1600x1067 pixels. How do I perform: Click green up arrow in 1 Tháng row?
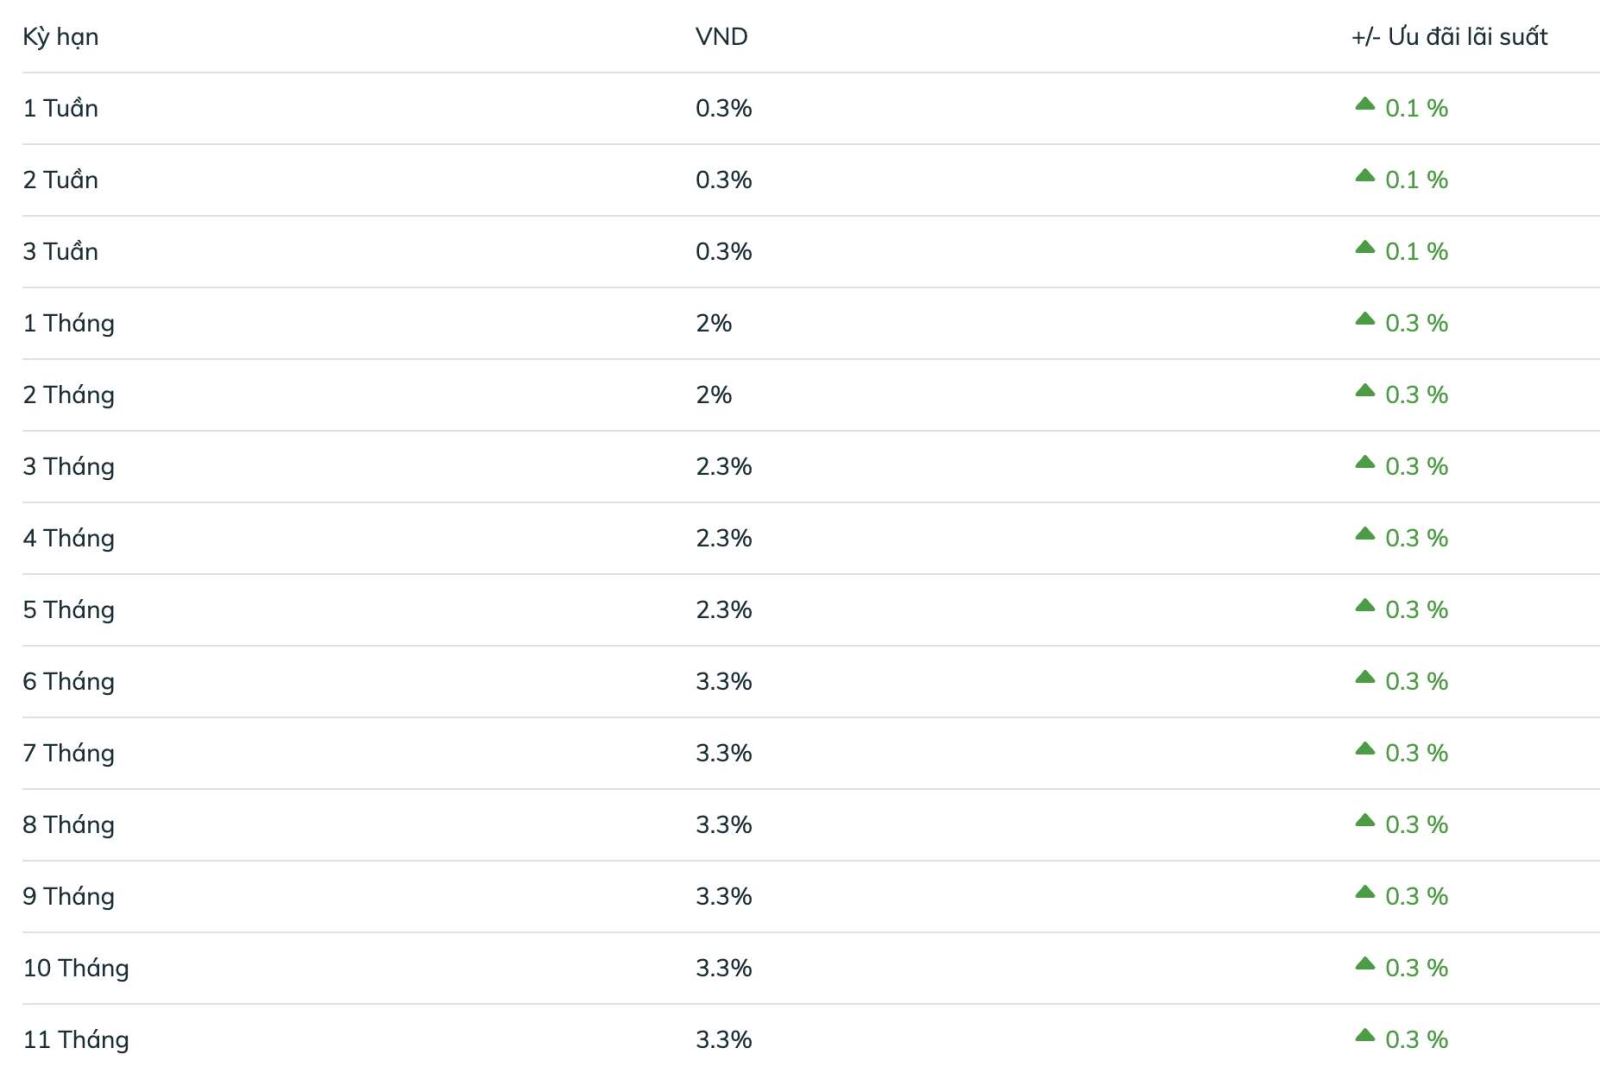pos(1364,319)
